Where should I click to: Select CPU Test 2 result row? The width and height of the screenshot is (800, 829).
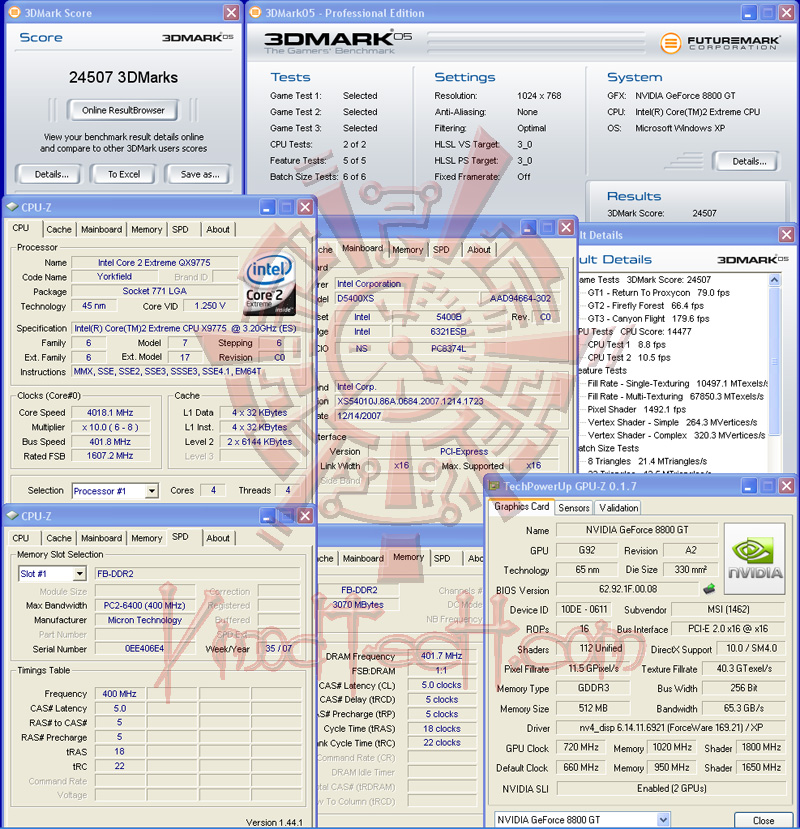(629, 357)
